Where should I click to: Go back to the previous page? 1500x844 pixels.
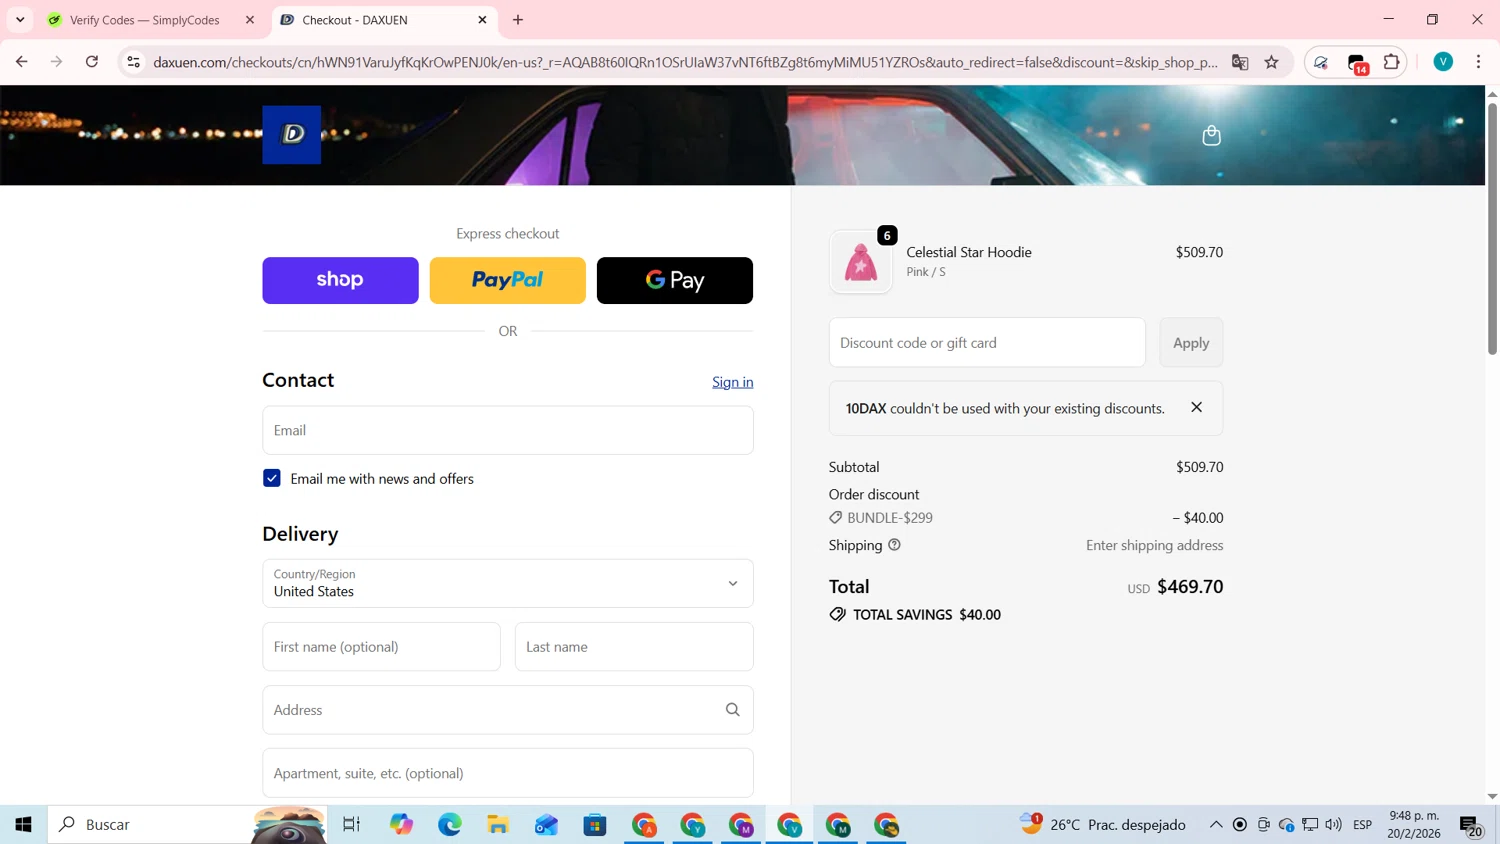click(x=21, y=62)
